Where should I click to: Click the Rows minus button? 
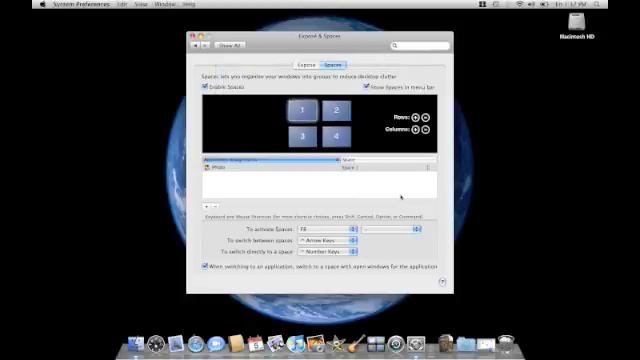425,118
